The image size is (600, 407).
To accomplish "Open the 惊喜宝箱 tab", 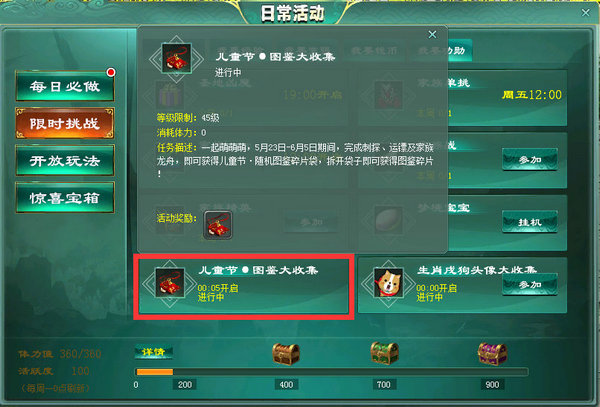I will pos(65,197).
